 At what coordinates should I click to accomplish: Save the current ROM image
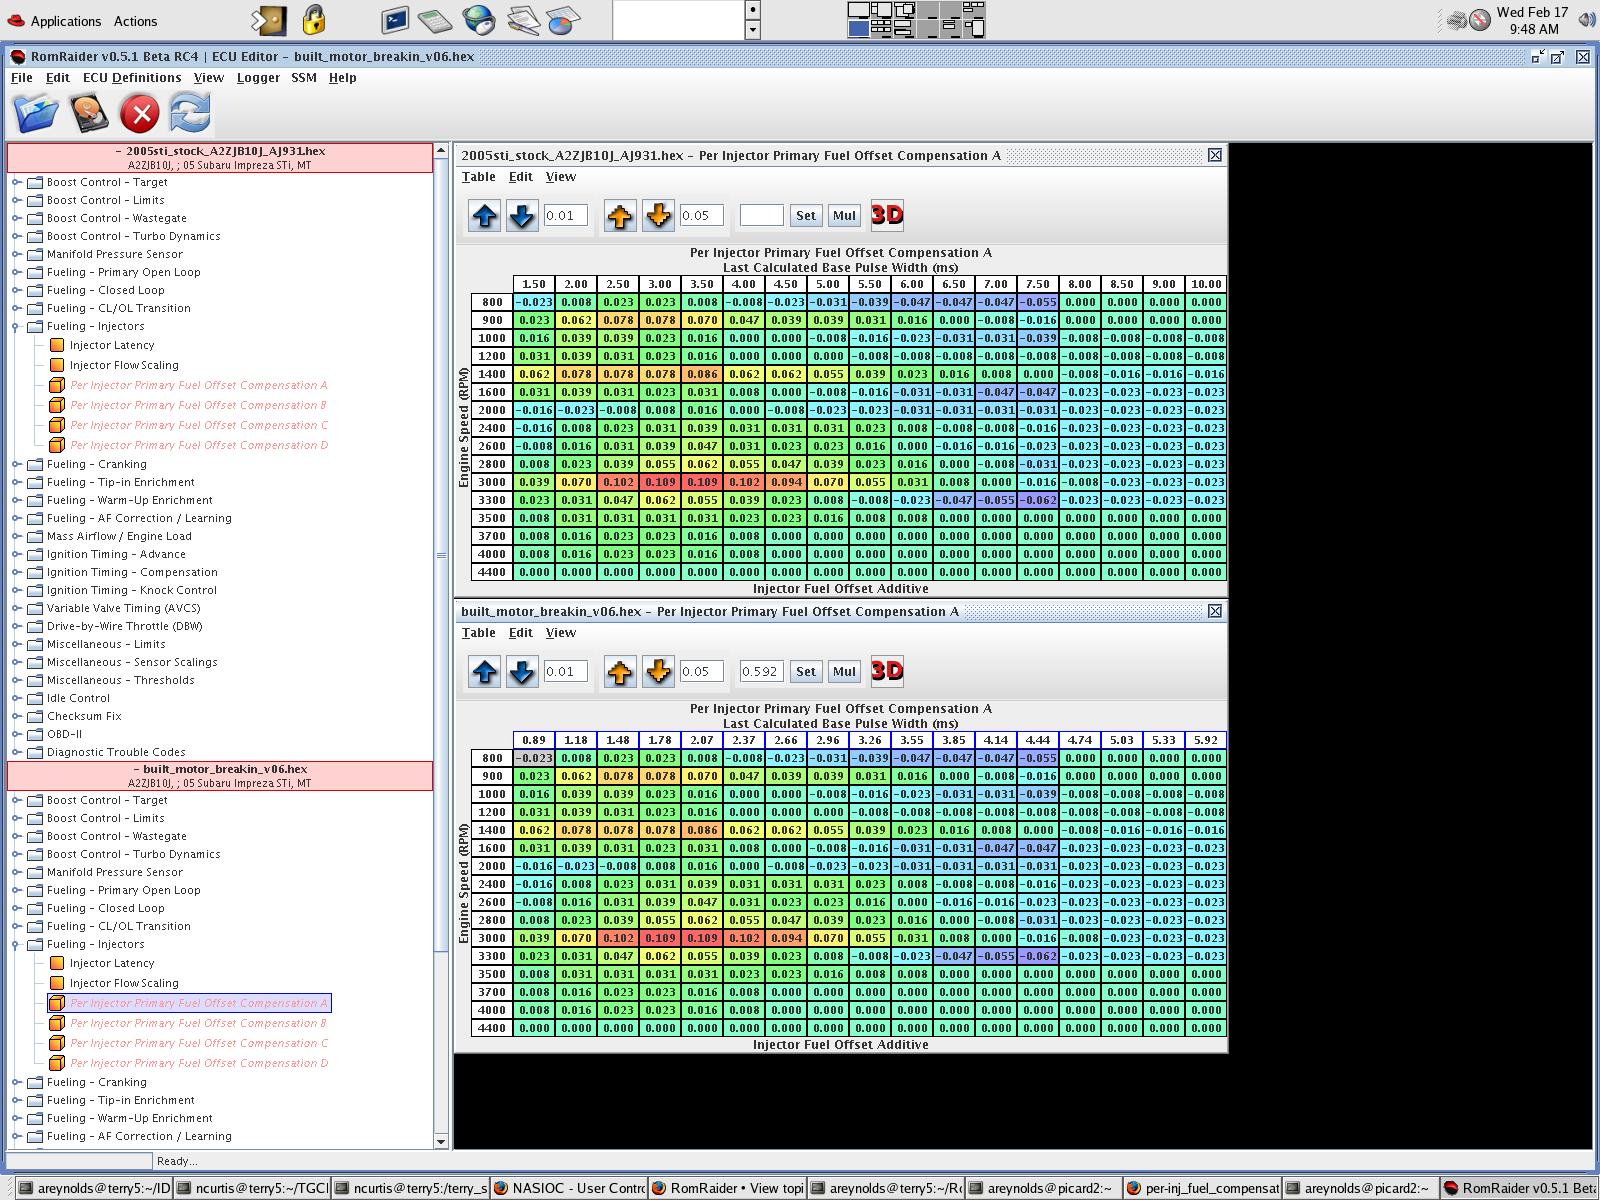click(x=88, y=114)
